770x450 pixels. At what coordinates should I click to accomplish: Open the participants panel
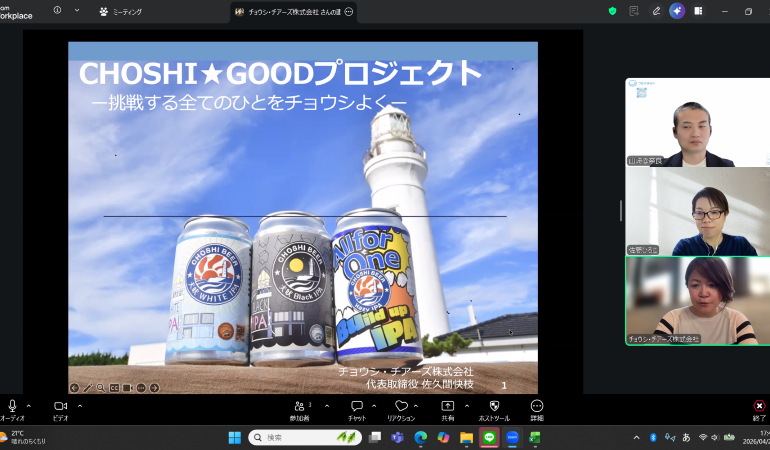299,406
